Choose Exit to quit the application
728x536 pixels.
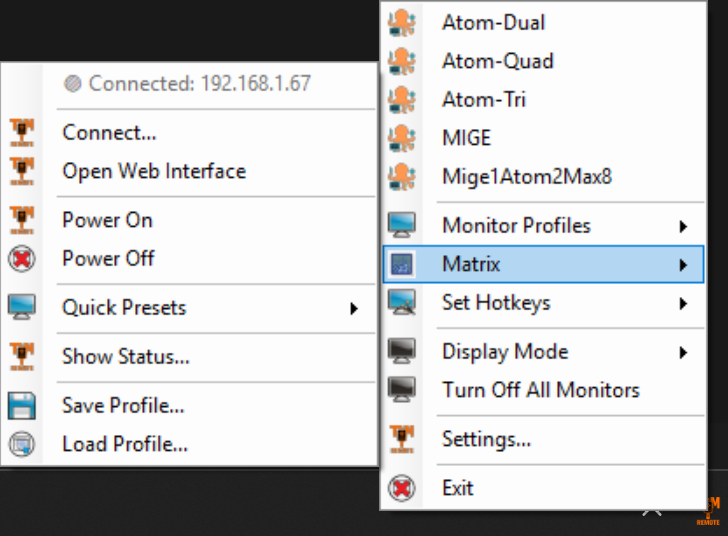[543, 488]
